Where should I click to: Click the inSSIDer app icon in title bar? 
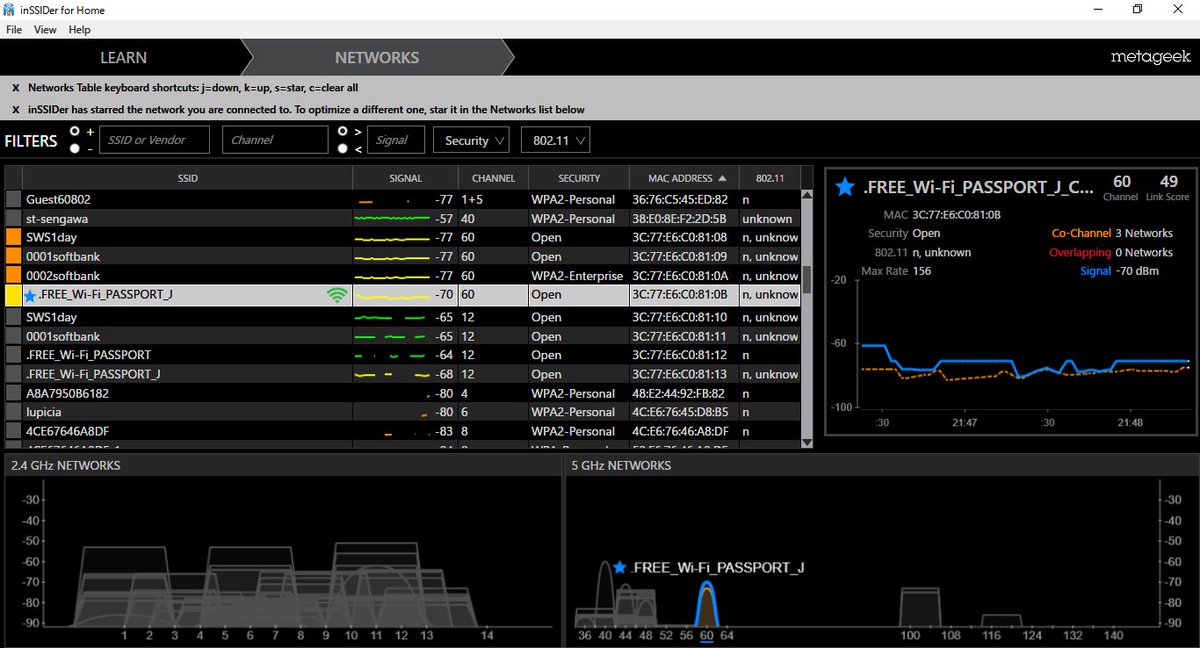coord(9,10)
